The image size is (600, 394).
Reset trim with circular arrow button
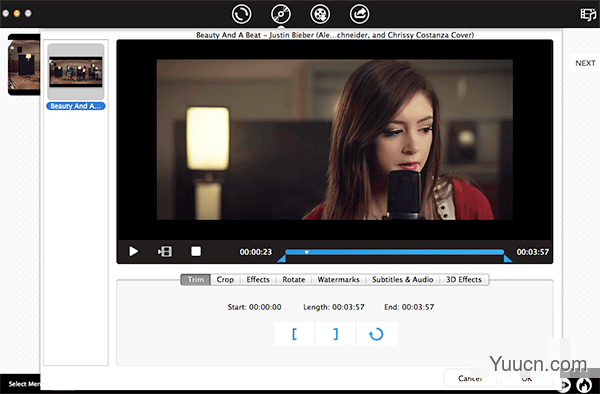coord(376,334)
